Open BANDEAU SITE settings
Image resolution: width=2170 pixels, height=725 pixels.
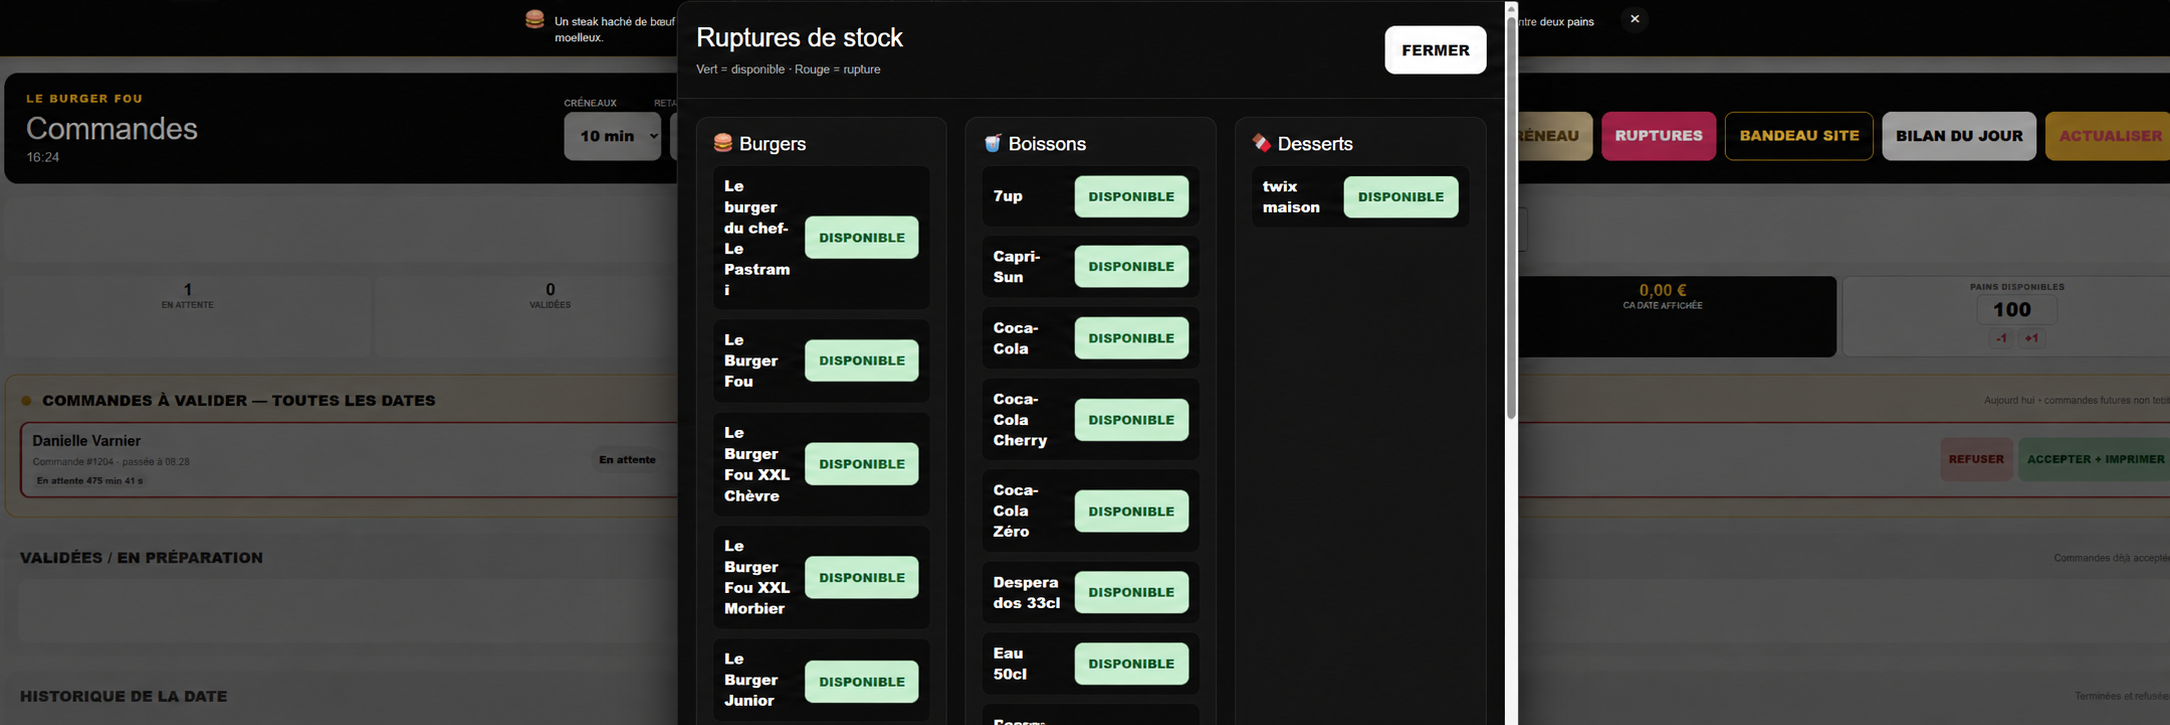pos(1799,136)
